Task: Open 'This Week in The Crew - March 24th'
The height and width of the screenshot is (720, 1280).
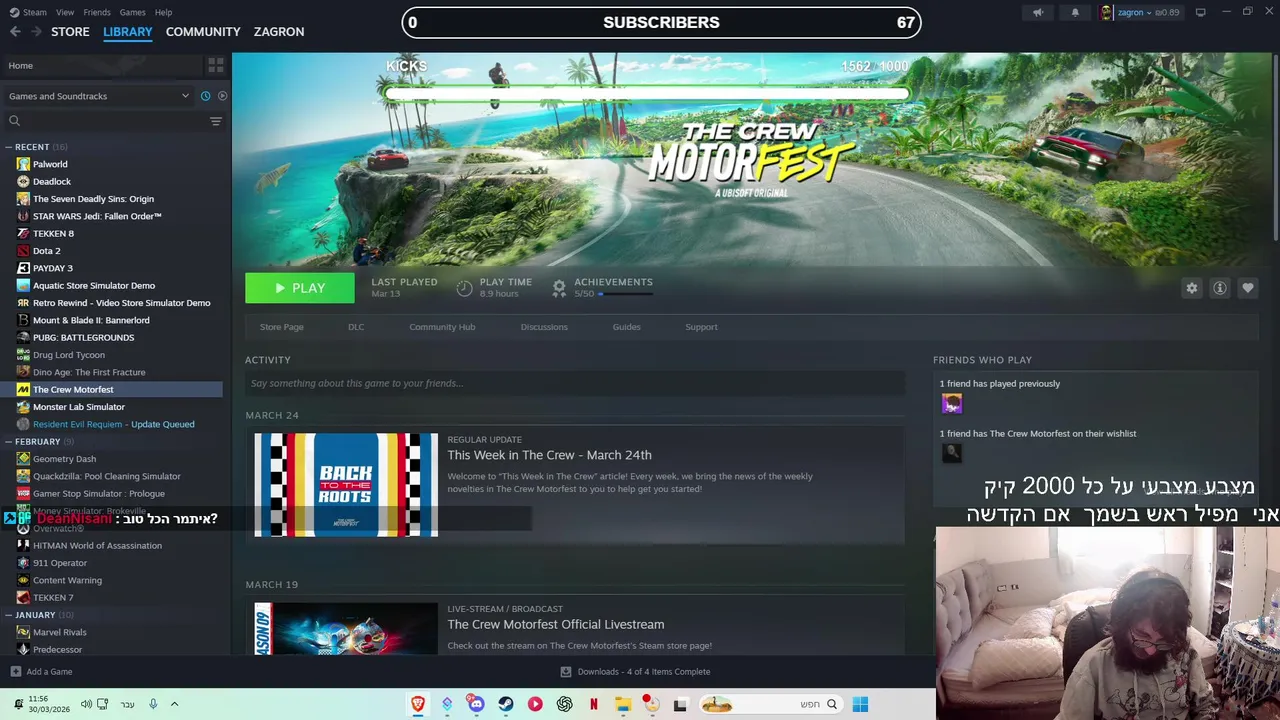Action: [549, 455]
